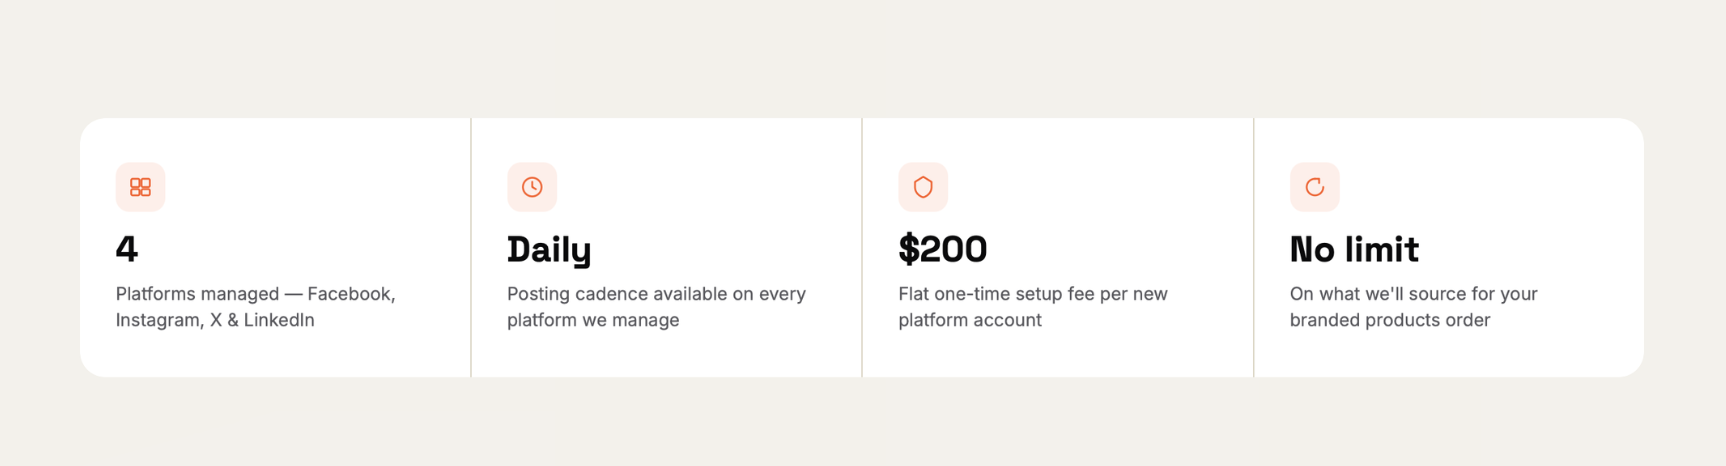The height and width of the screenshot is (466, 1726).
Task: Click the clock icon above Daily
Action: pyautogui.click(x=532, y=187)
